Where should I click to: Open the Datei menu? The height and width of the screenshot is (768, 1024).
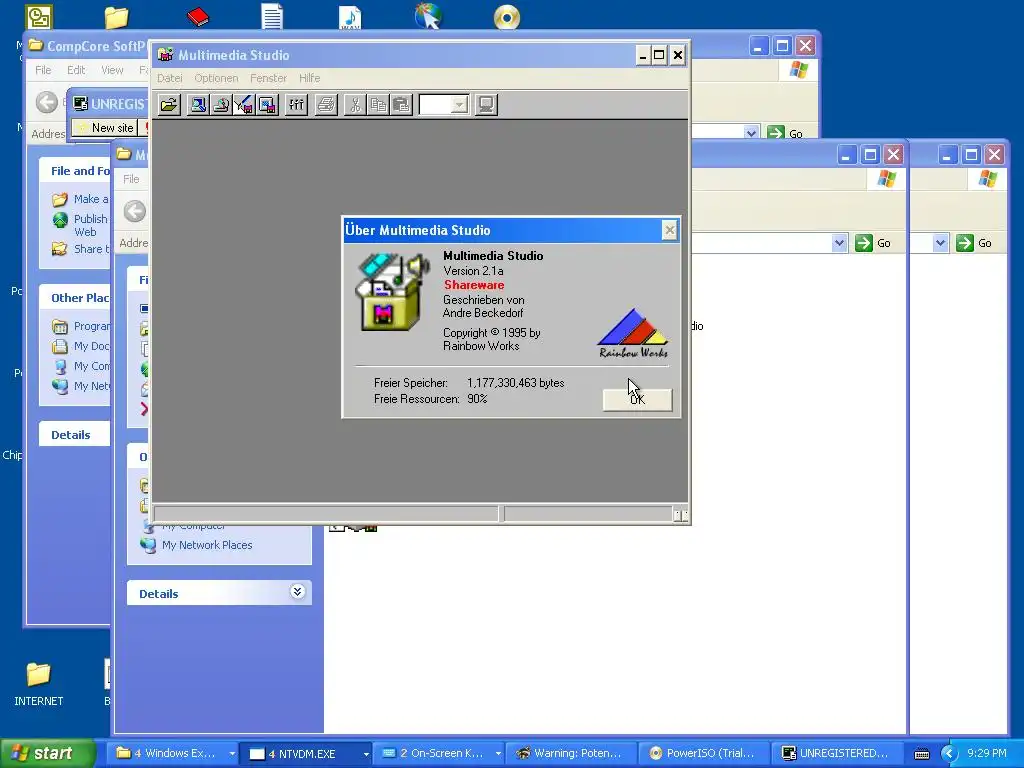point(170,78)
